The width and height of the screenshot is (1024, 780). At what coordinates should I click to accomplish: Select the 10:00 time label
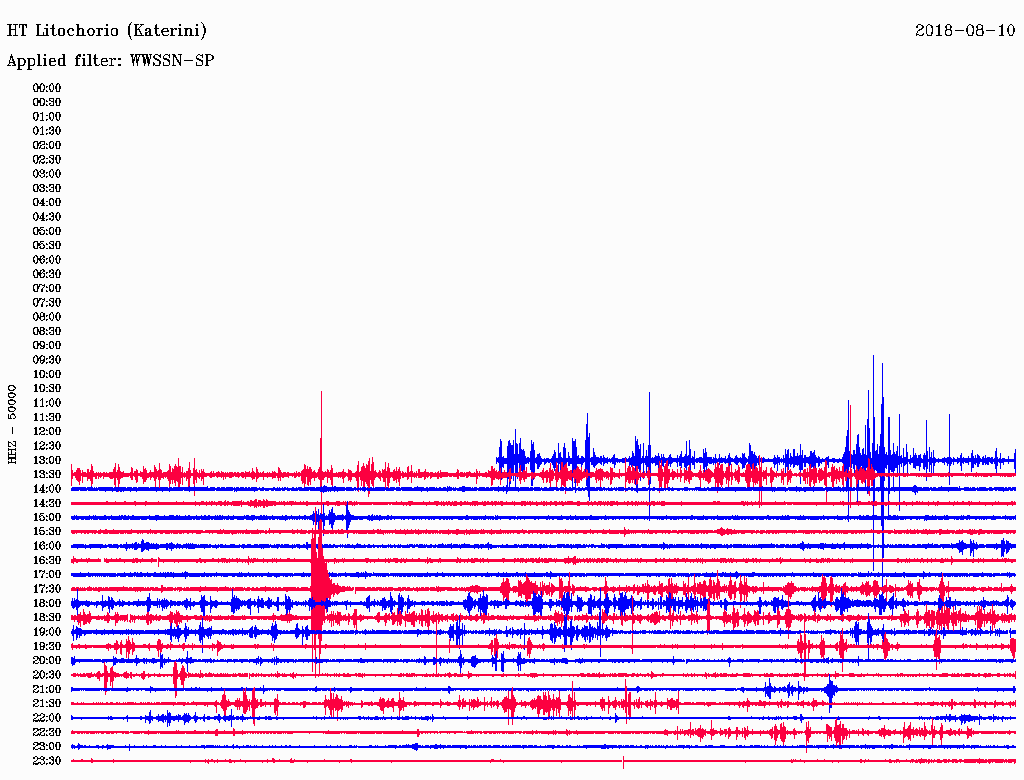click(x=47, y=374)
